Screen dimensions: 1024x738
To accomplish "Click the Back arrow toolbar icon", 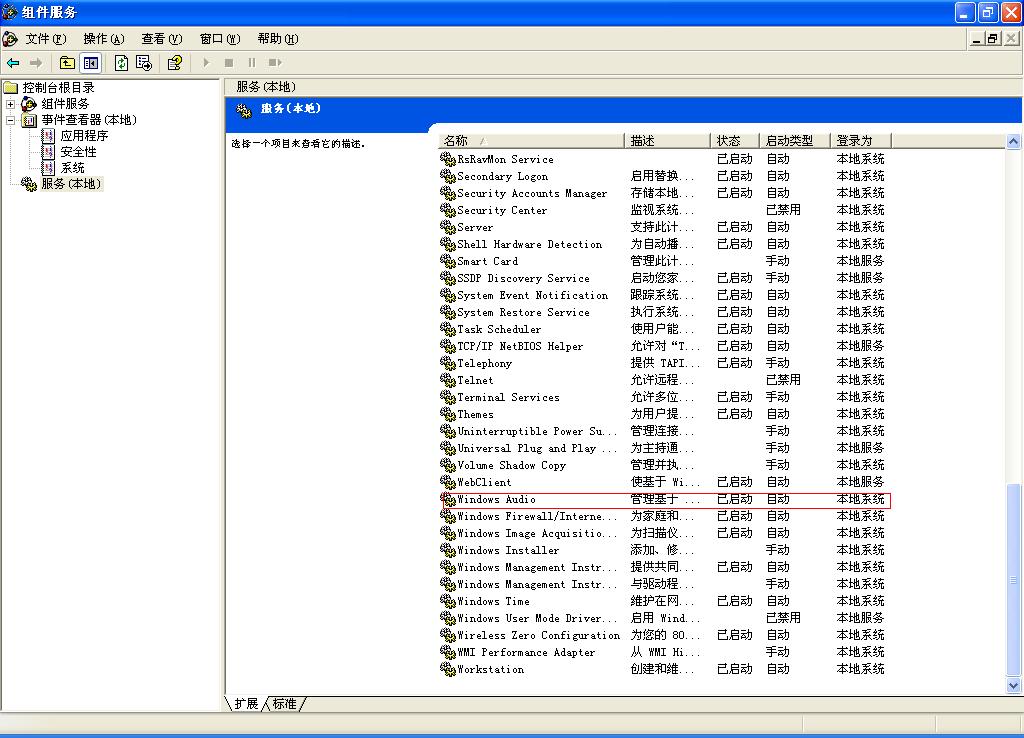I will (x=13, y=63).
